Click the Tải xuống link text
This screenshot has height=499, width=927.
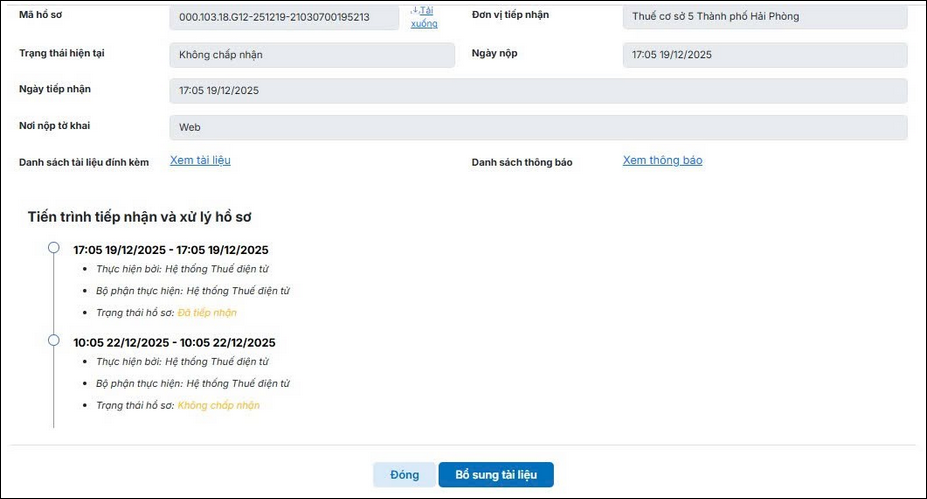[425, 17]
